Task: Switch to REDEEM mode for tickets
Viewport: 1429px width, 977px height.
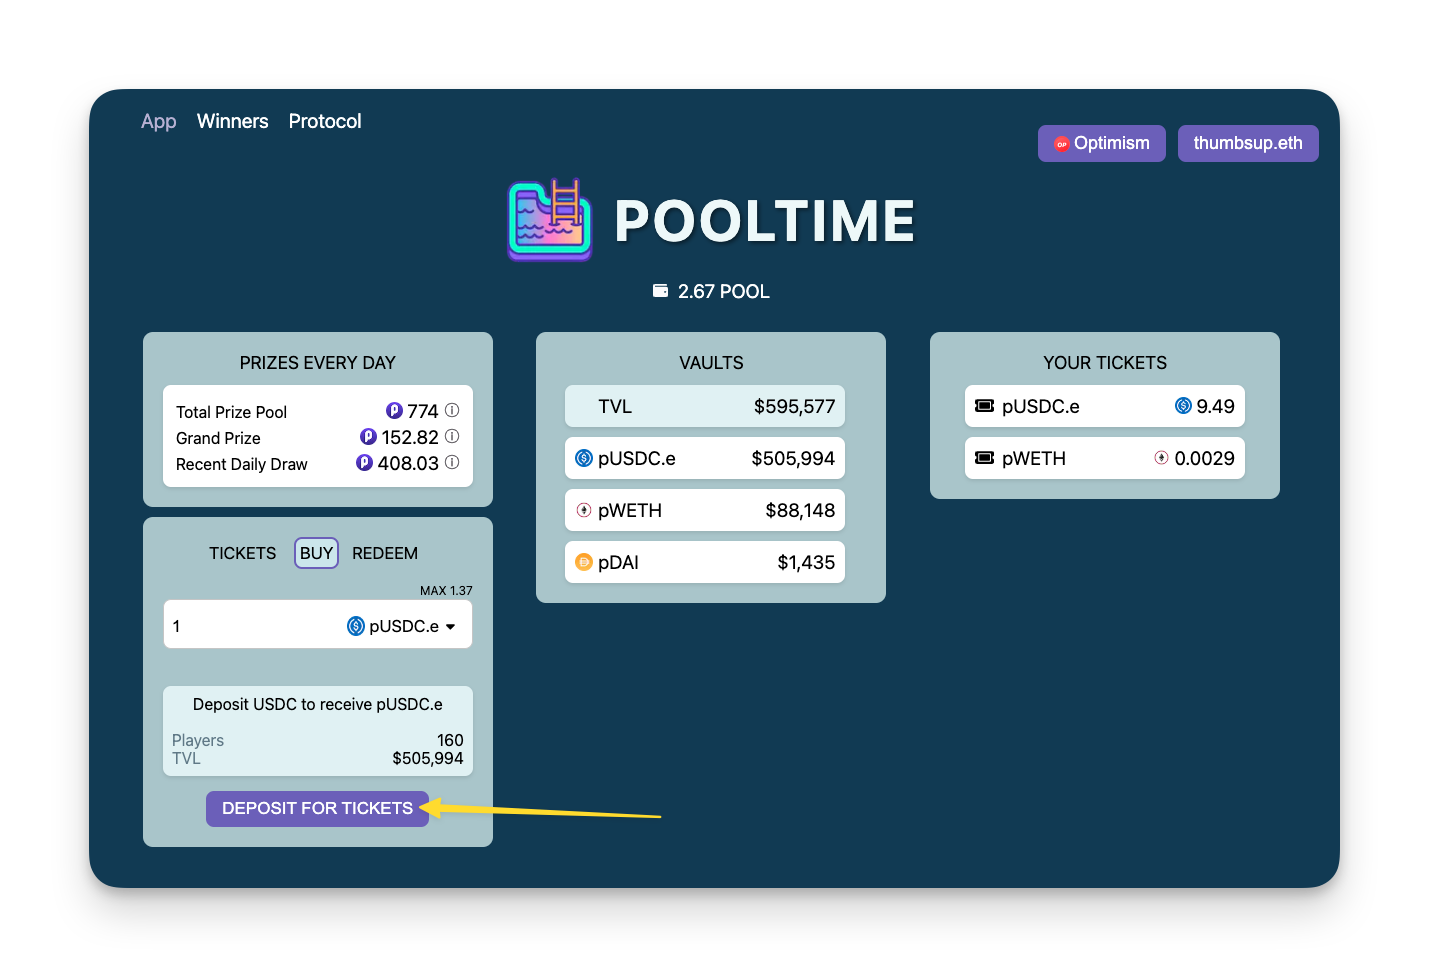Action: pyautogui.click(x=384, y=552)
